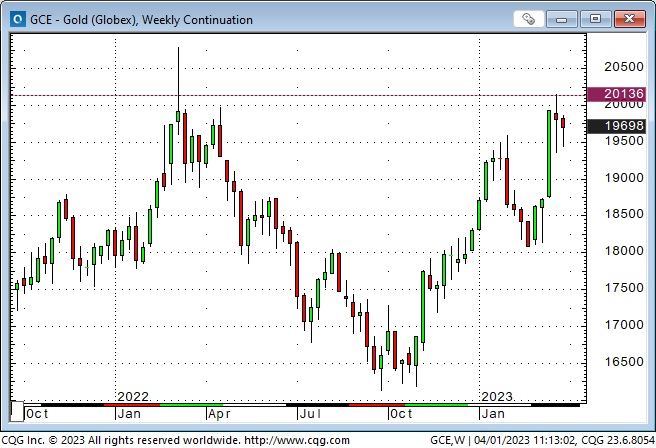Click the 19000 price axis label

(623, 178)
